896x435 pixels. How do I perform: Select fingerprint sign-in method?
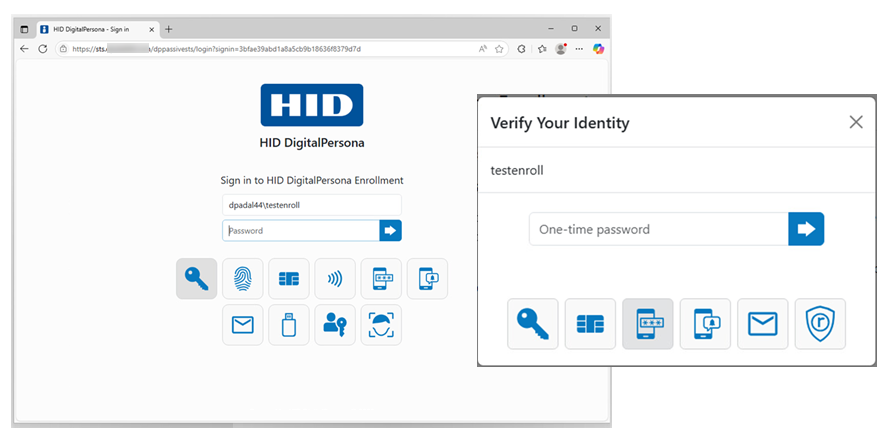coord(243,279)
